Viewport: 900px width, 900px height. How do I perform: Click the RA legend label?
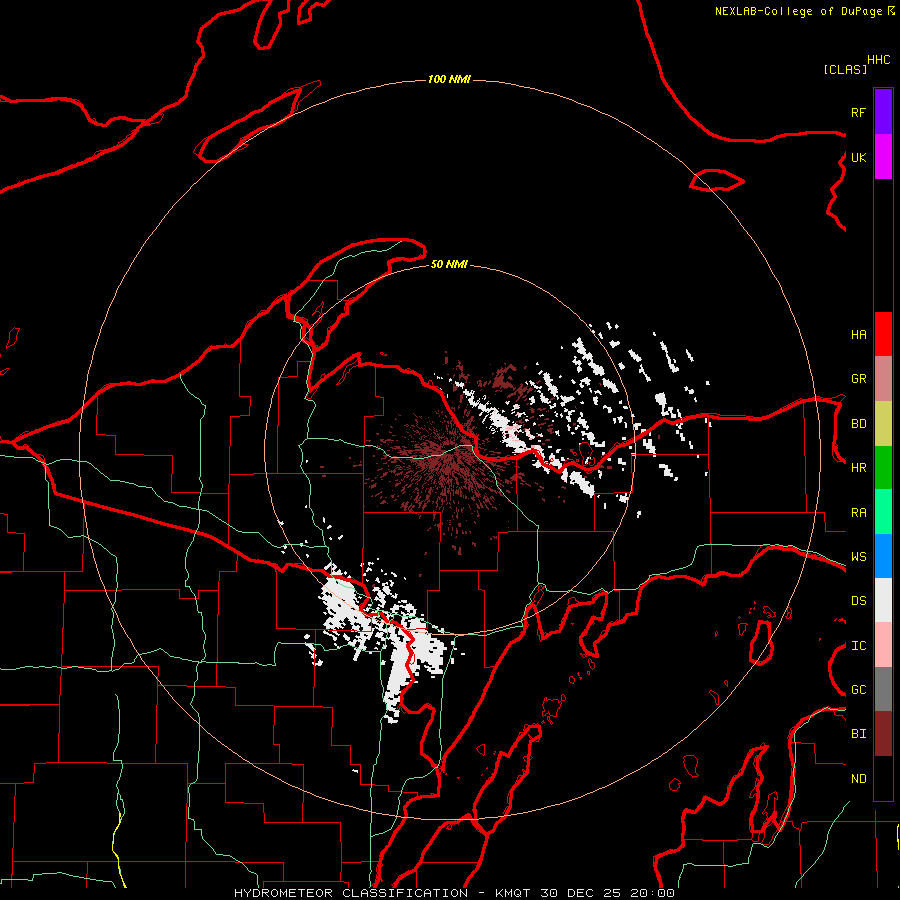coord(858,513)
